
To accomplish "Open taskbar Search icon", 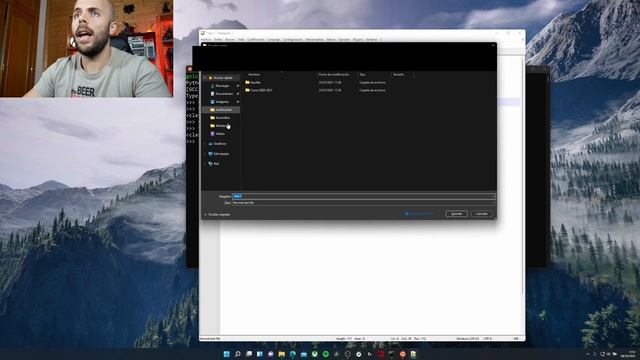I will click(238, 354).
